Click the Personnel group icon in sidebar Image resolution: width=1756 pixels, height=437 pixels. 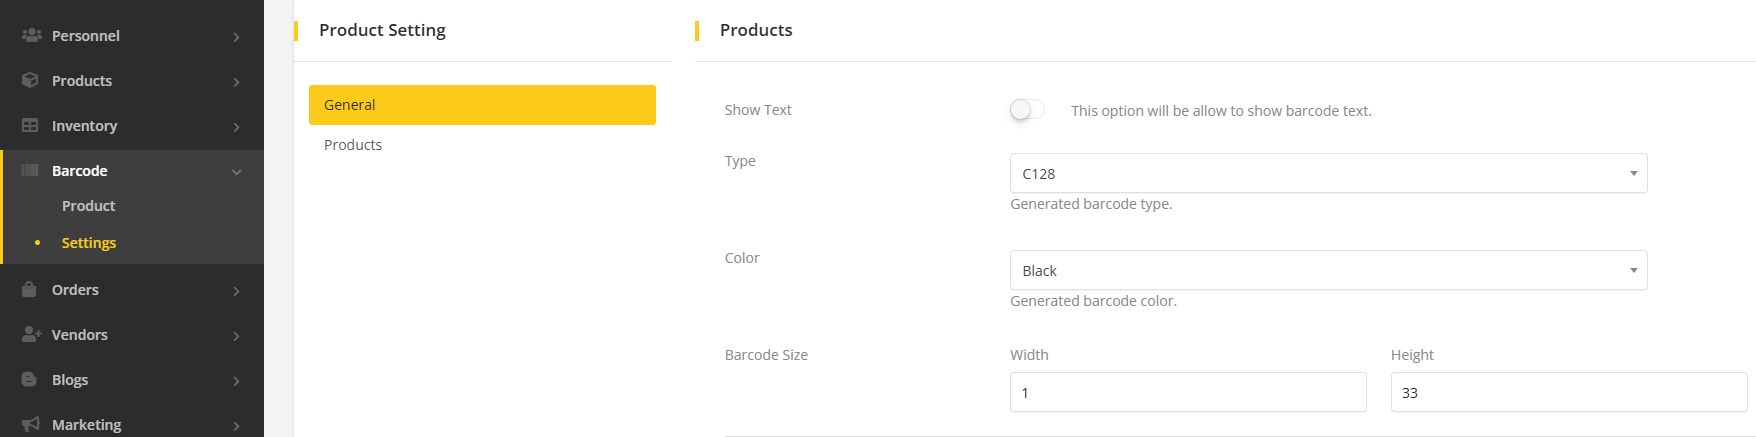click(31, 35)
